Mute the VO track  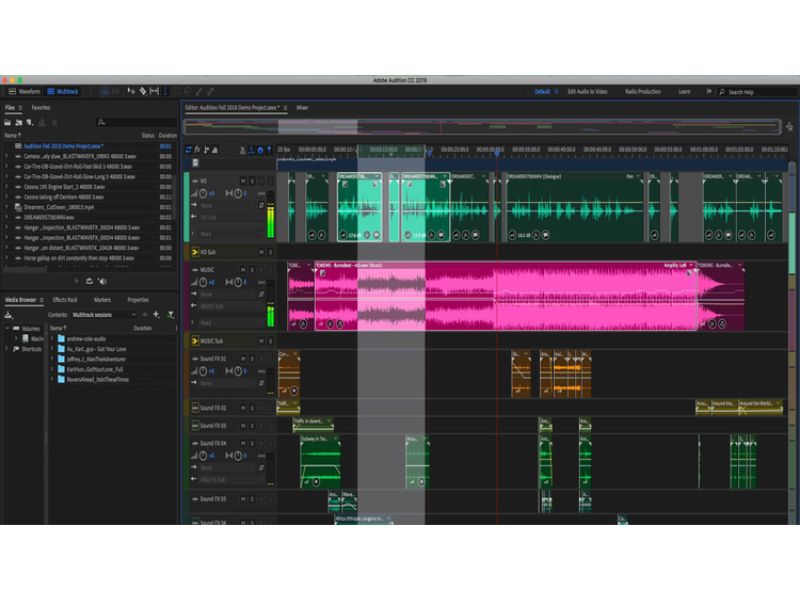[243, 181]
